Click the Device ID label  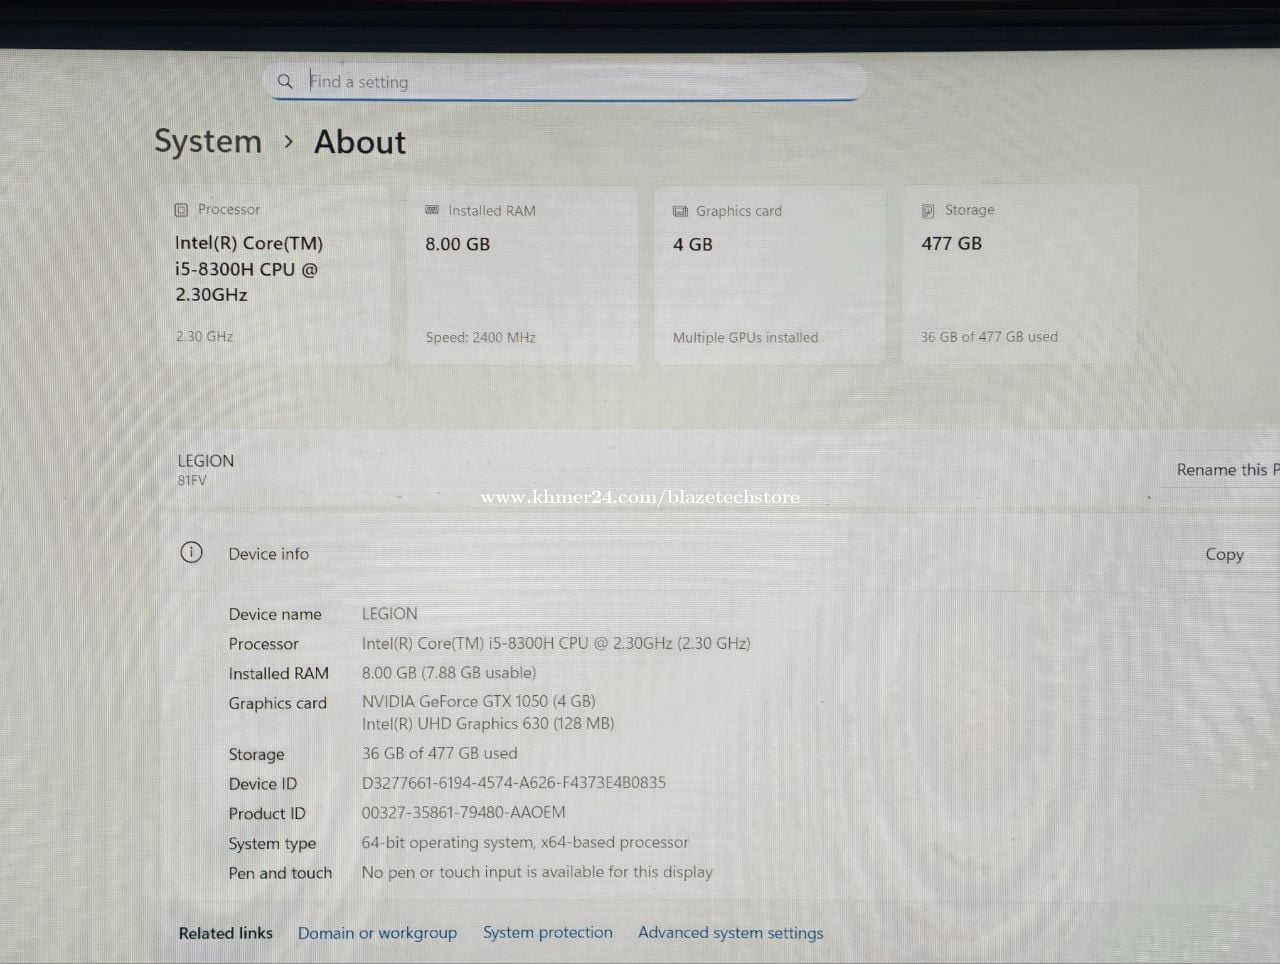263,784
